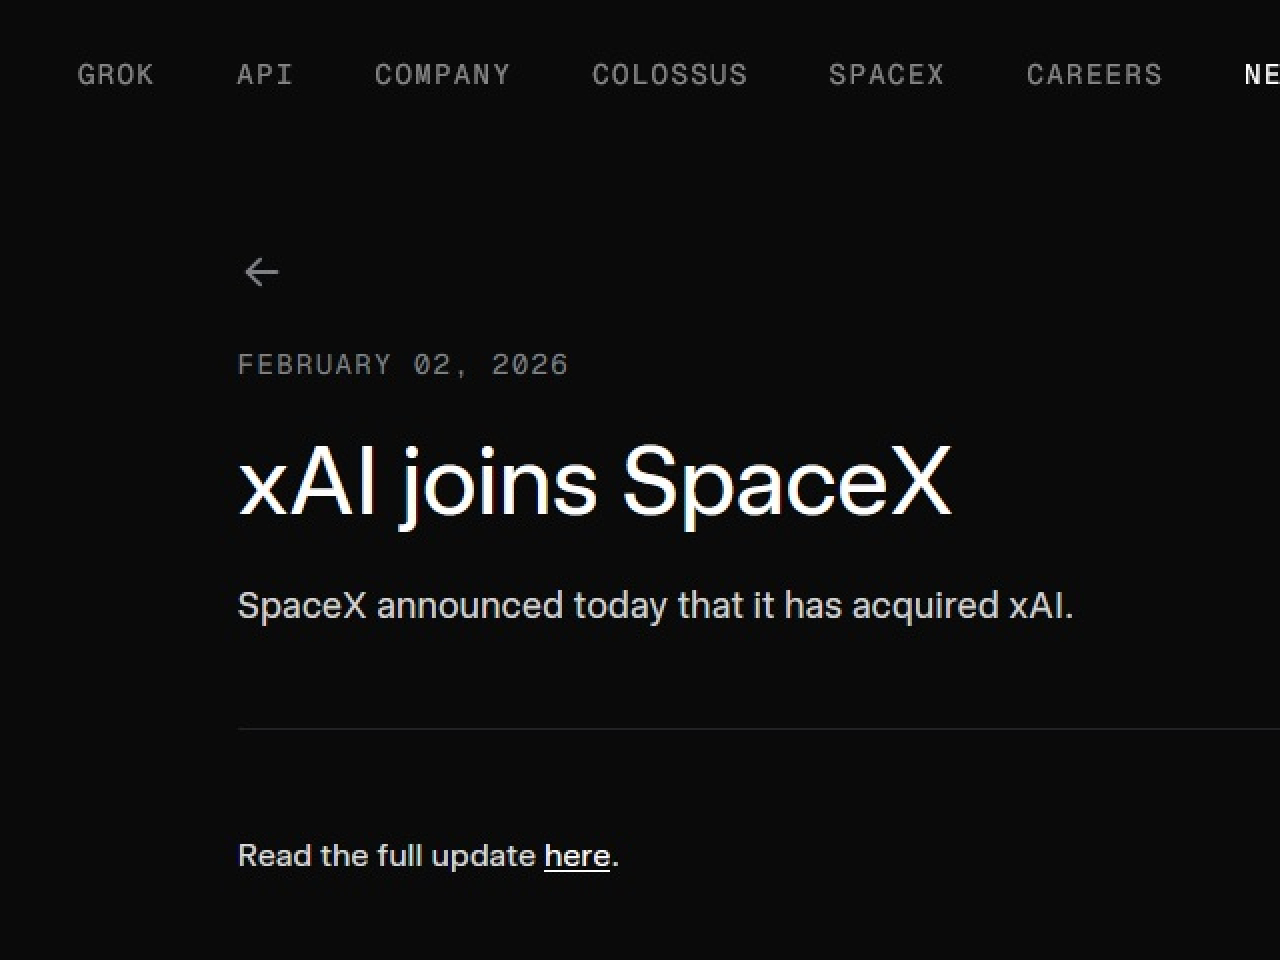Select the FEBRUARY 02, 2026 date label
The image size is (1280, 960).
pos(402,364)
